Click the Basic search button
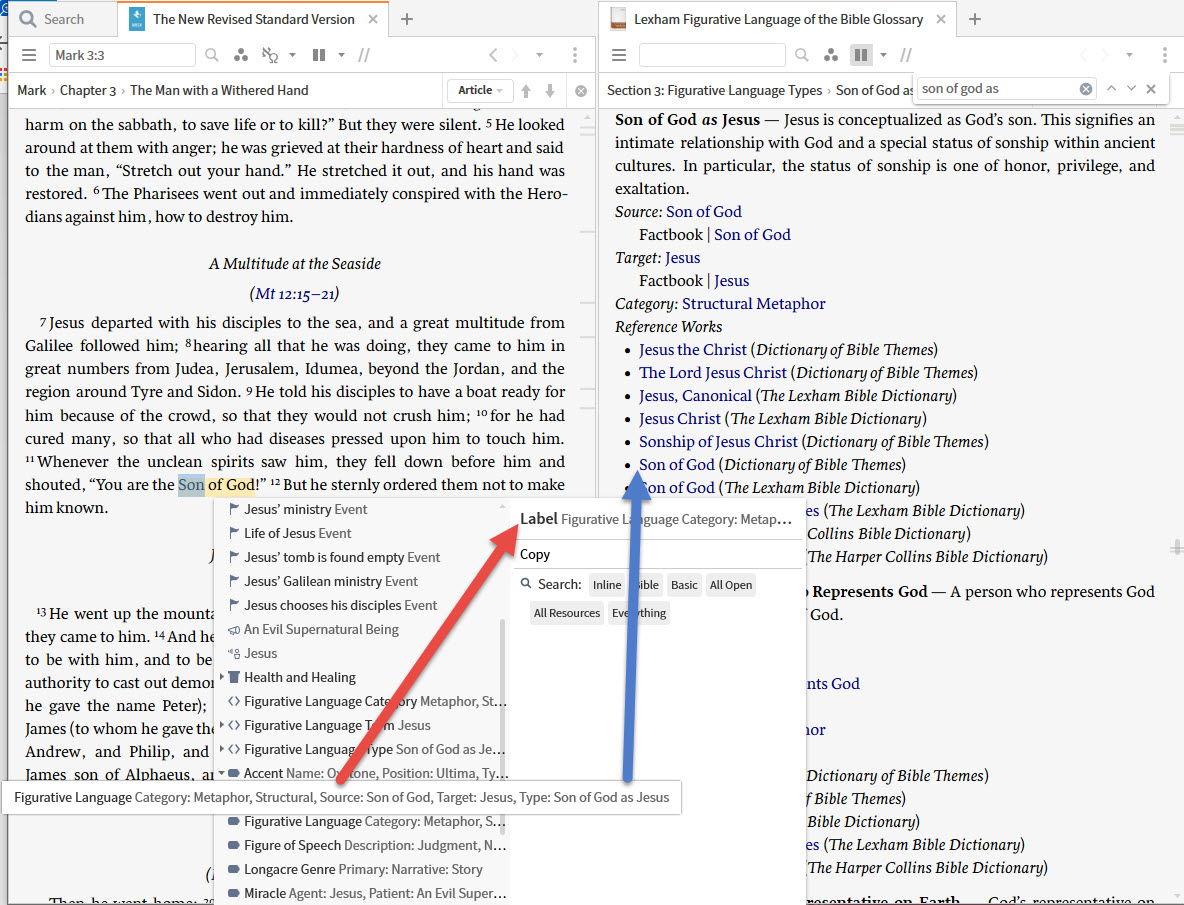The image size is (1184, 905). [684, 585]
